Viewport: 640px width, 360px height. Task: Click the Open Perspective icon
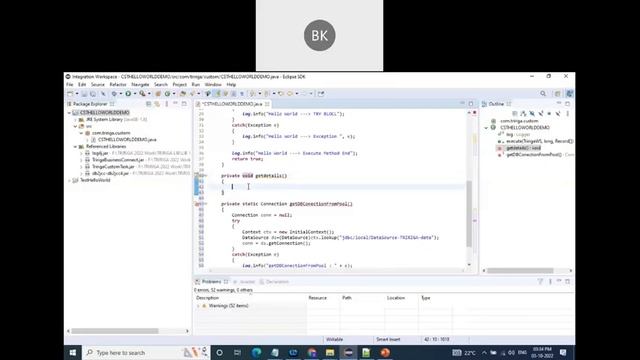[x=558, y=93]
